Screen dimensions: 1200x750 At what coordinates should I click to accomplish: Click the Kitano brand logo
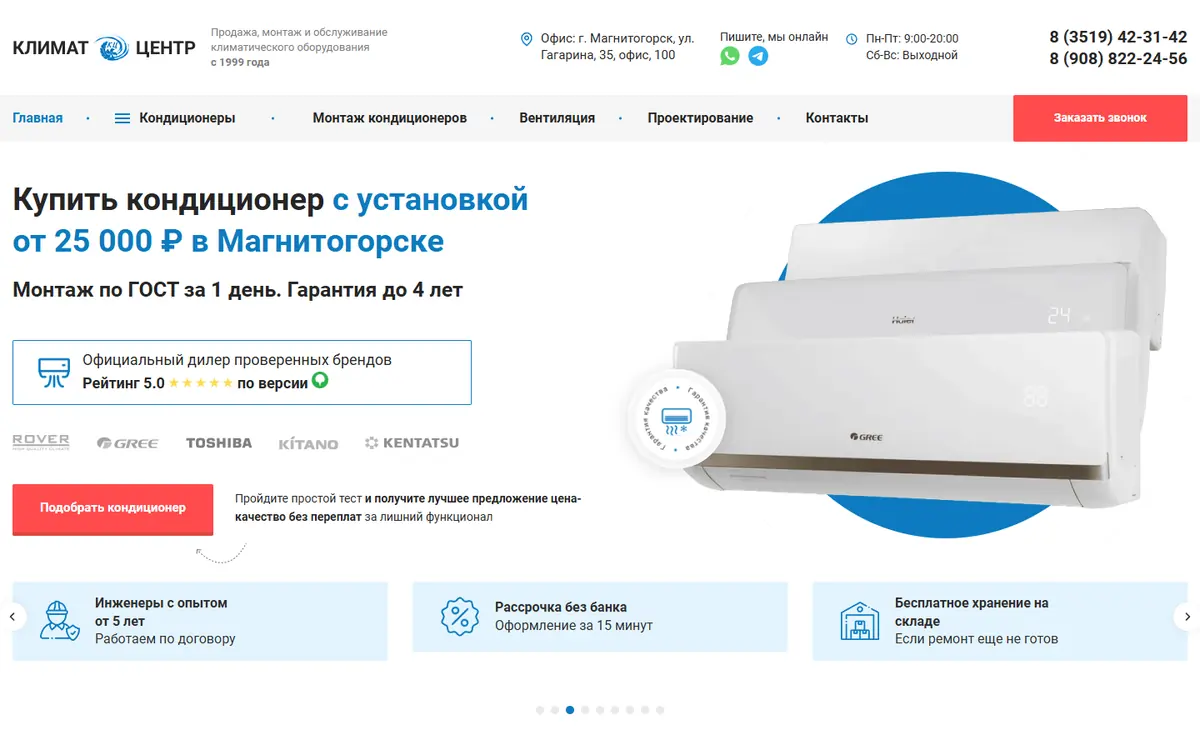[308, 443]
